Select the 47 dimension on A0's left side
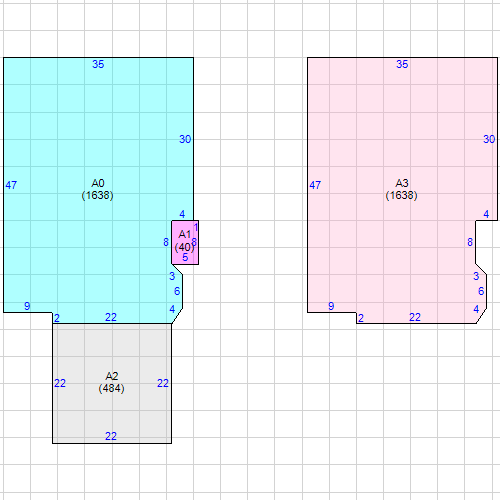Screen dimensions: 500x500 coord(11,185)
